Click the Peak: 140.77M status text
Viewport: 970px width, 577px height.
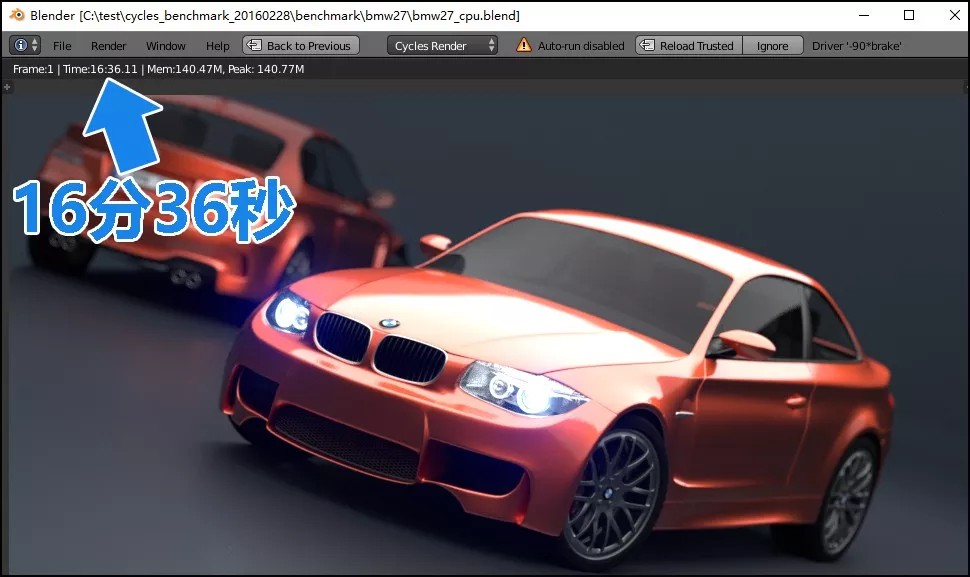click(266, 69)
